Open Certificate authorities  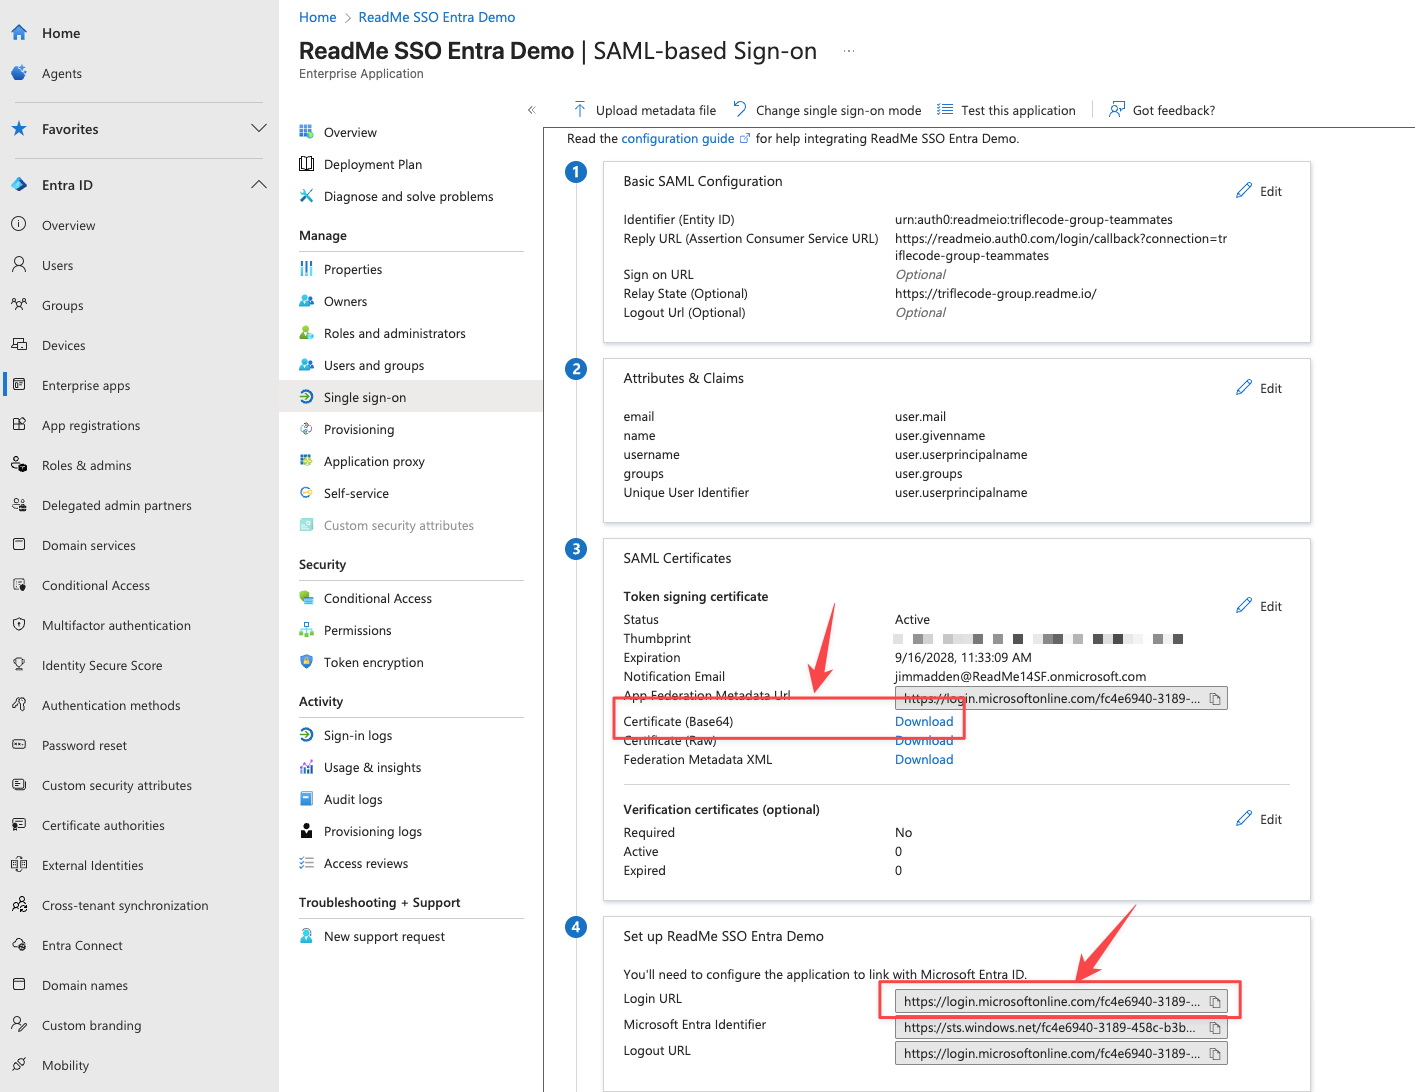tap(103, 825)
